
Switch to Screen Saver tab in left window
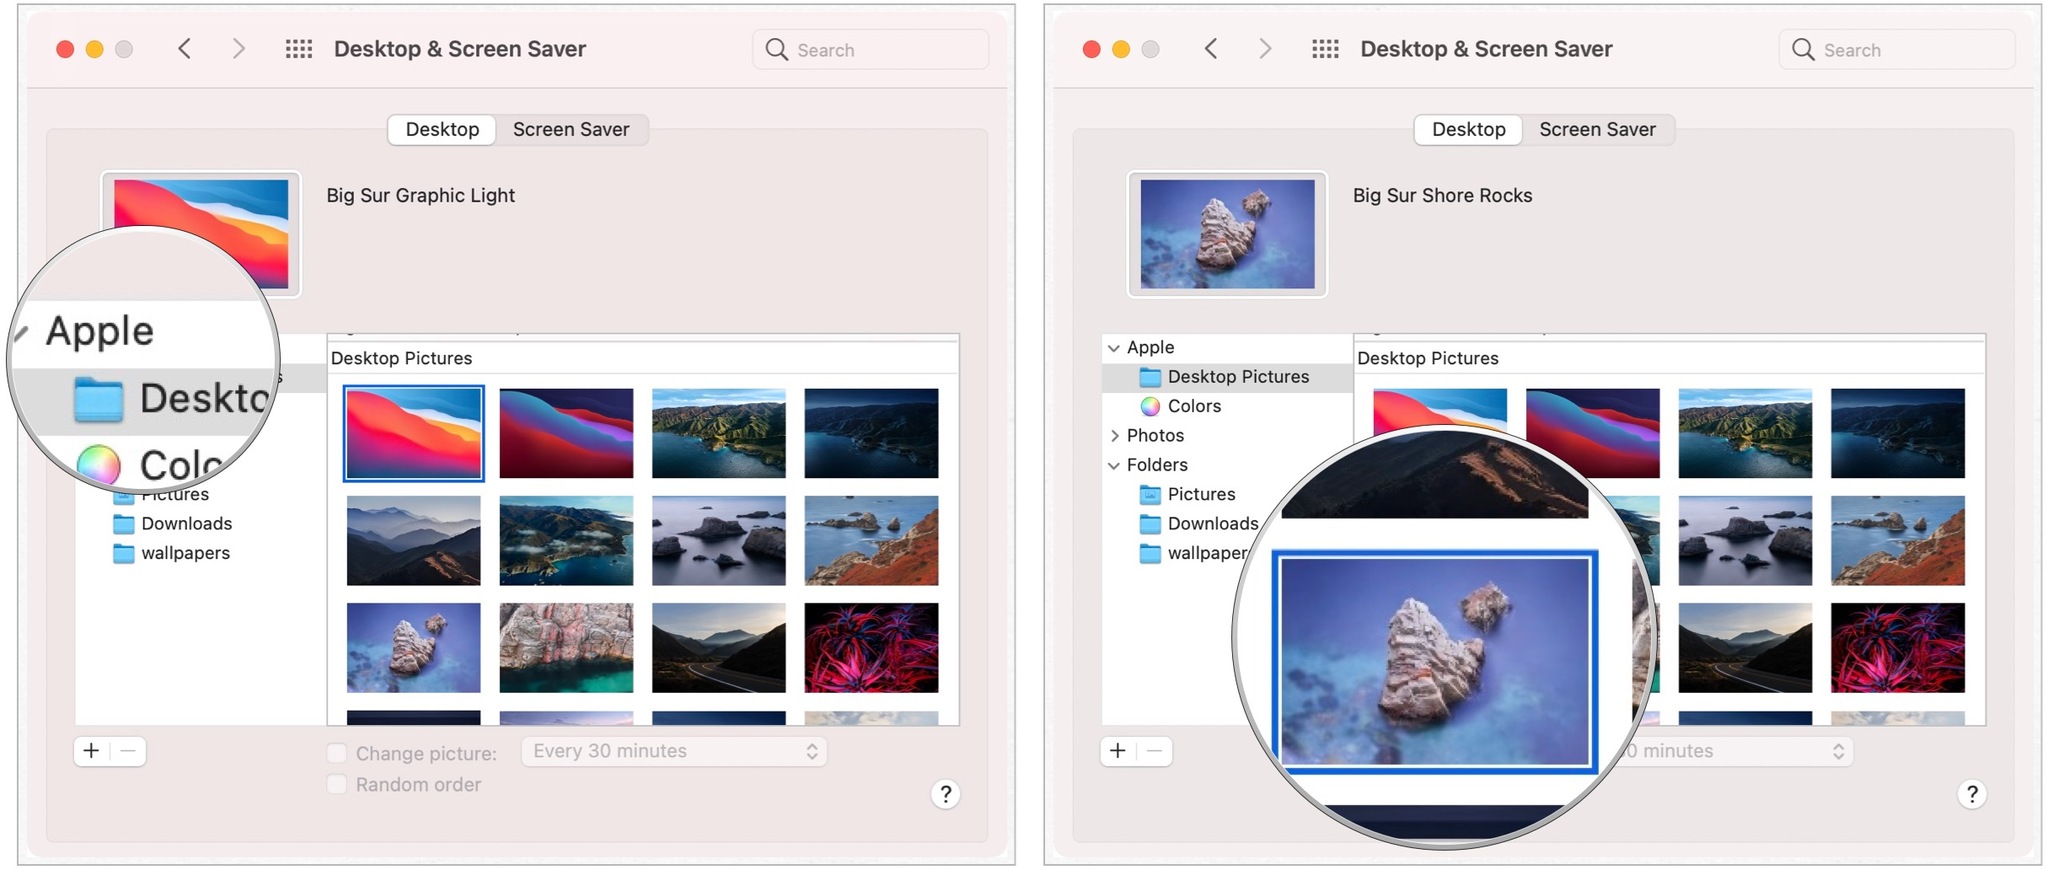[x=571, y=129]
